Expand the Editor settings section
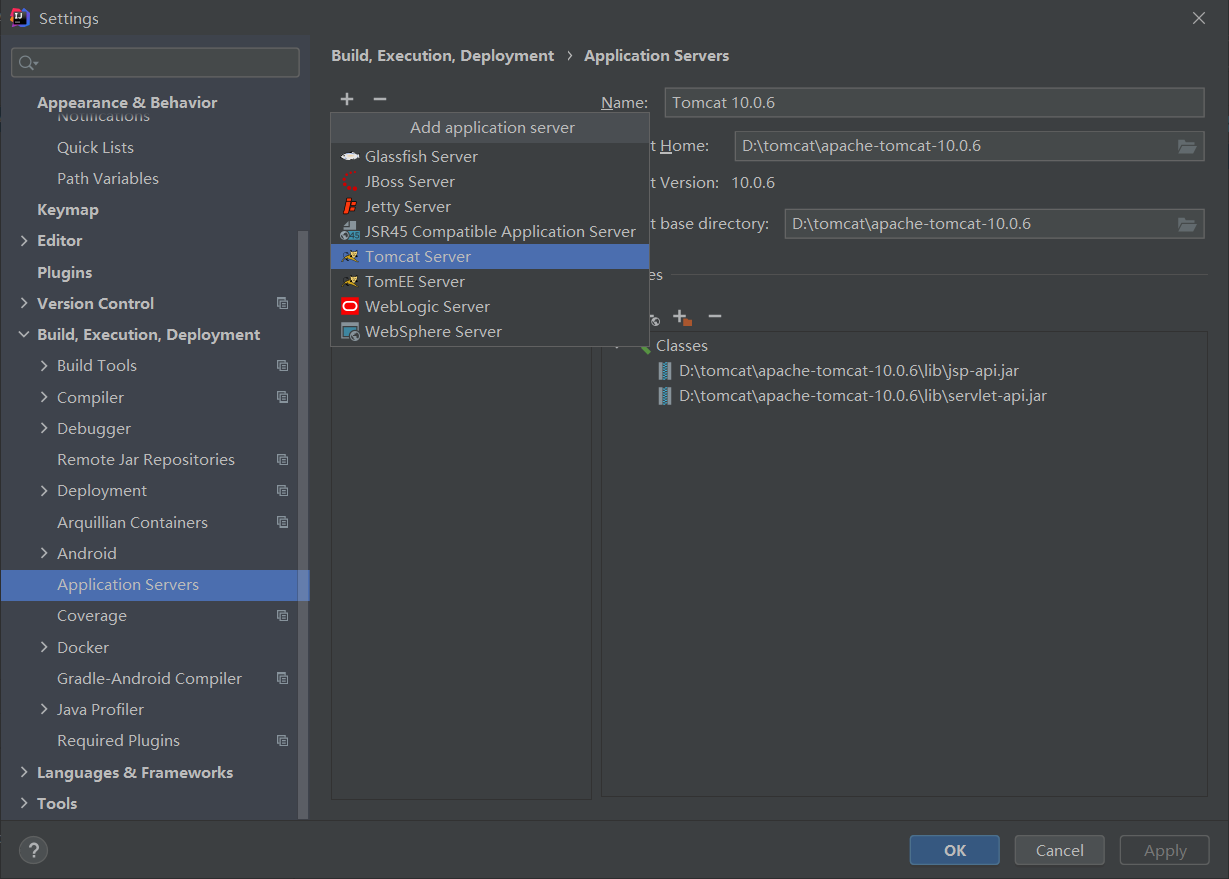Viewport: 1229px width, 879px height. click(x=24, y=241)
